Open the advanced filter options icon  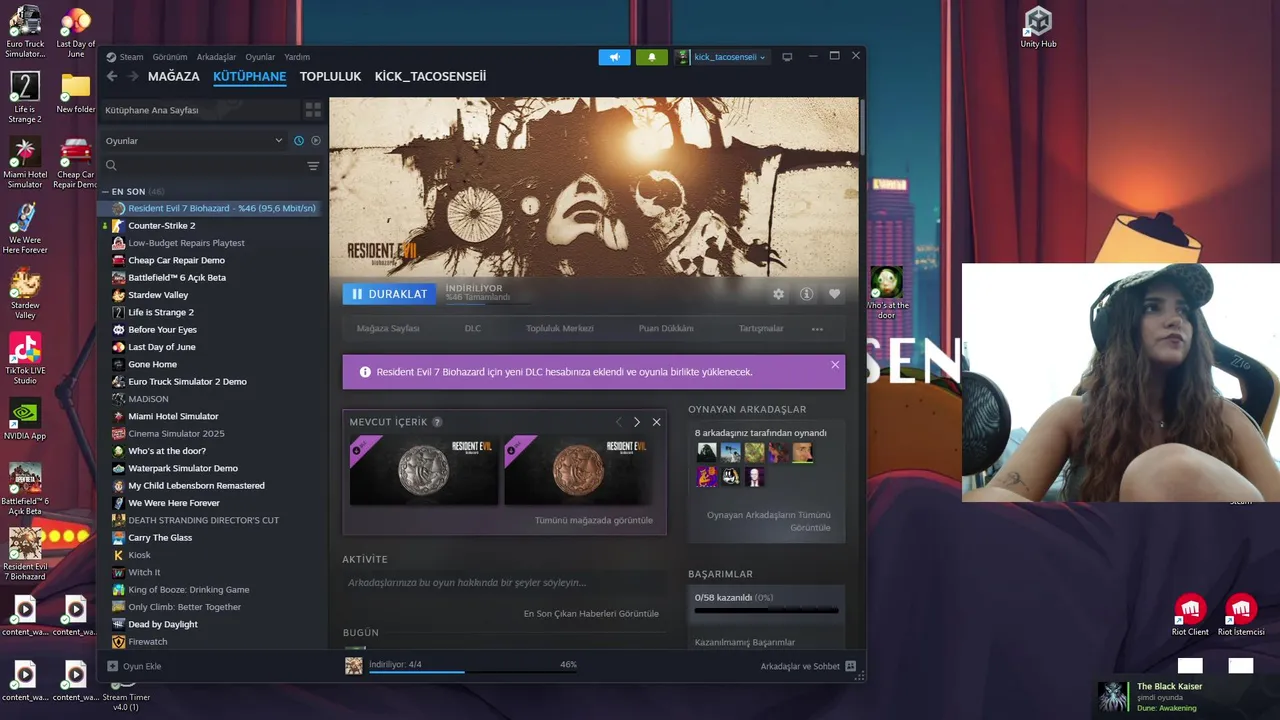(x=313, y=166)
